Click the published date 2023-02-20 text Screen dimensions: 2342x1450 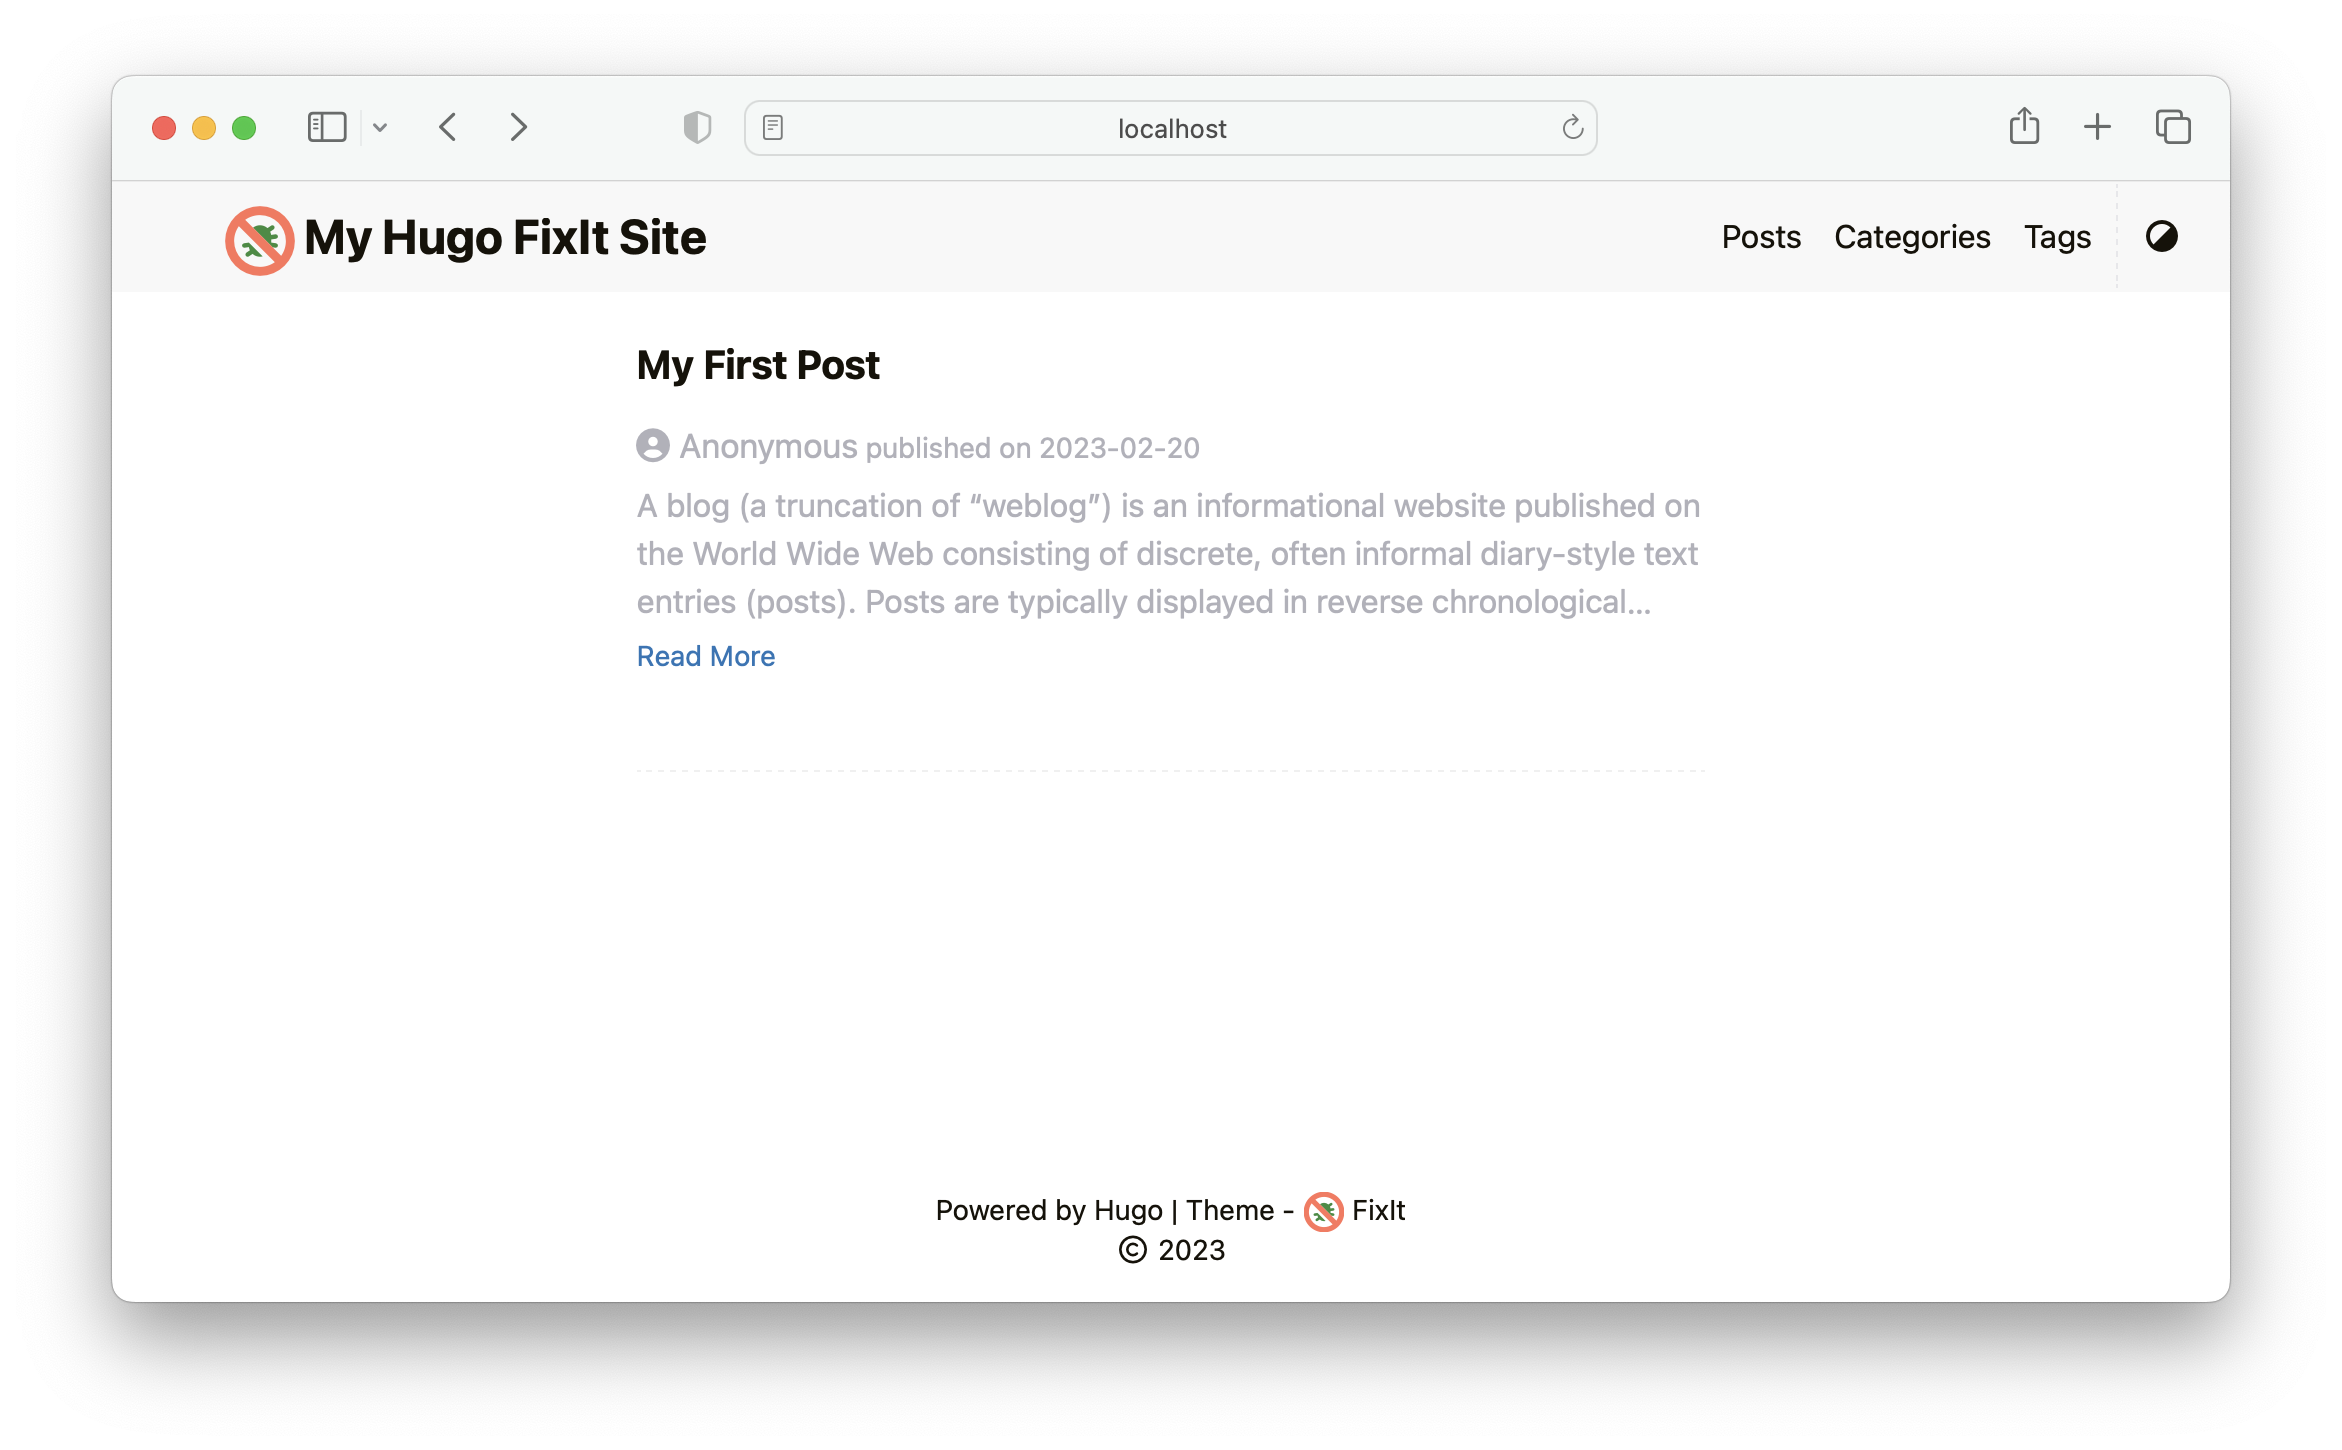coord(1119,448)
